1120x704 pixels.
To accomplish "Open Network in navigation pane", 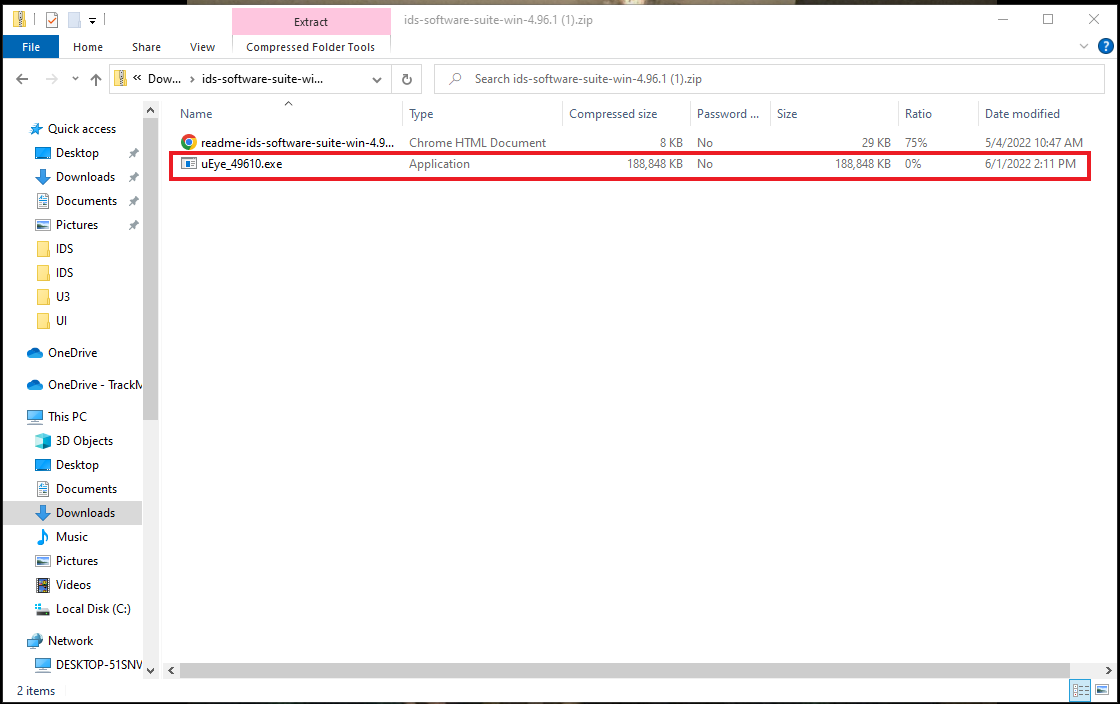I will click(x=70, y=641).
